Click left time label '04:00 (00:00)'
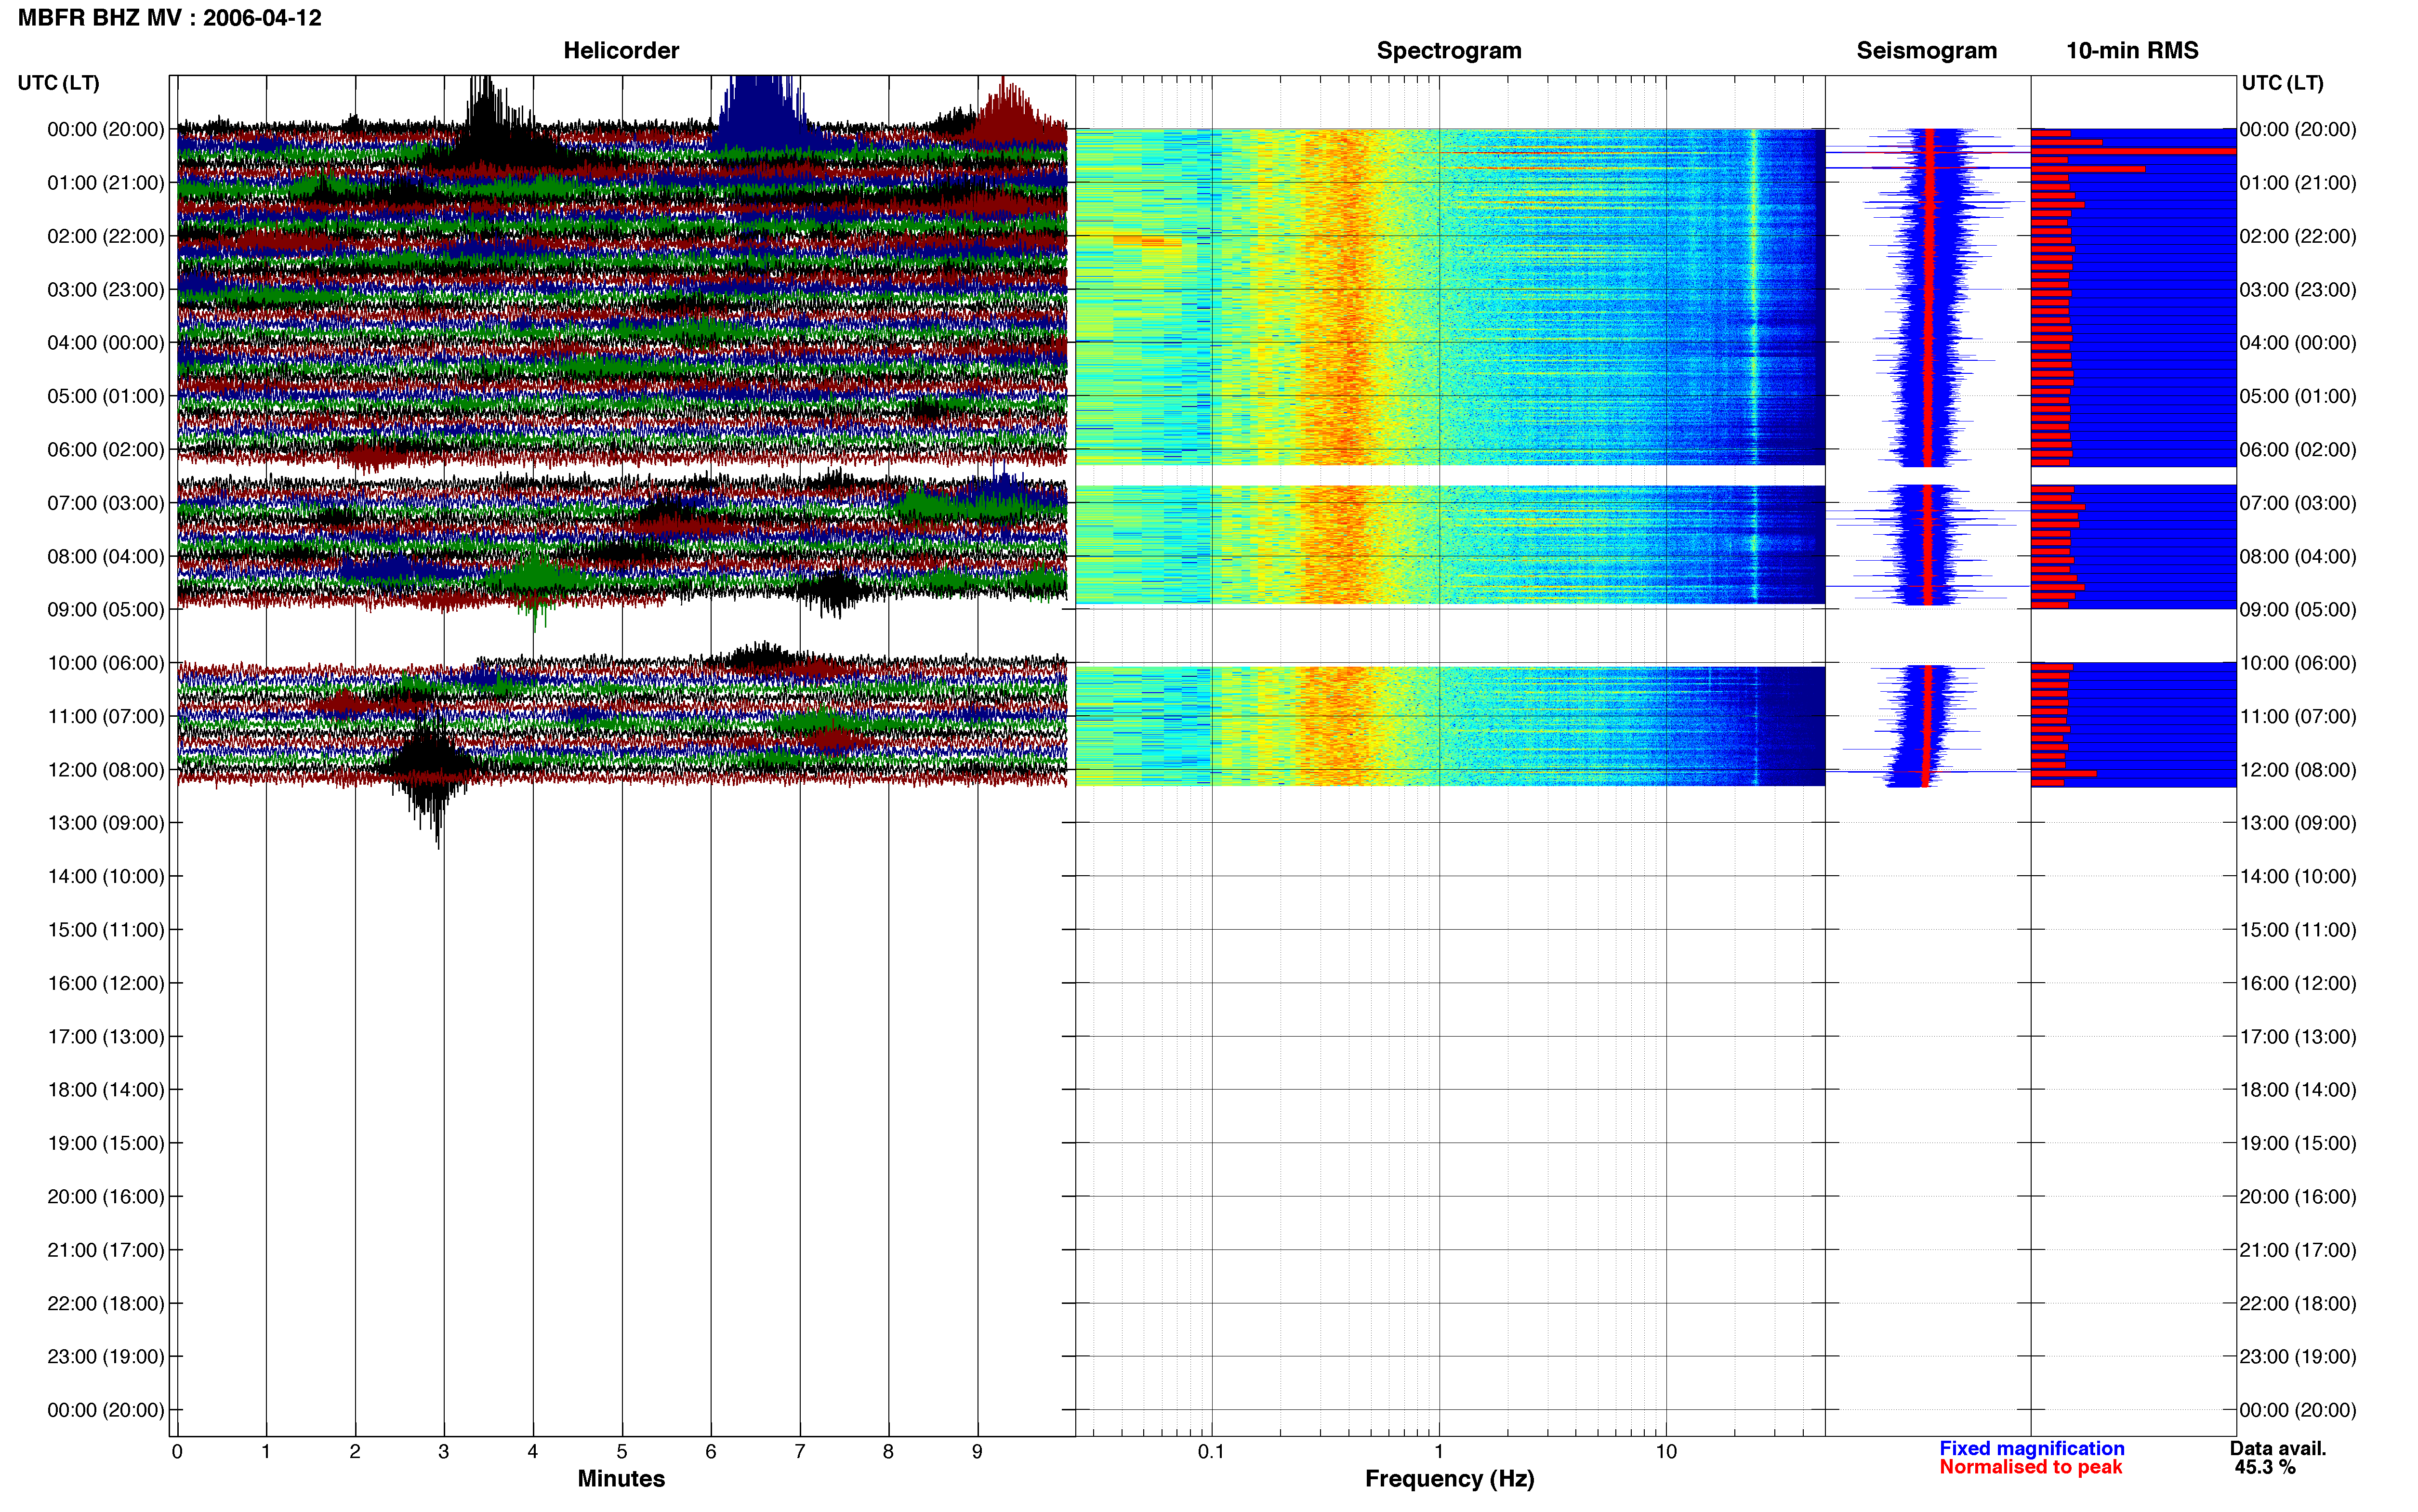 pyautogui.click(x=105, y=343)
